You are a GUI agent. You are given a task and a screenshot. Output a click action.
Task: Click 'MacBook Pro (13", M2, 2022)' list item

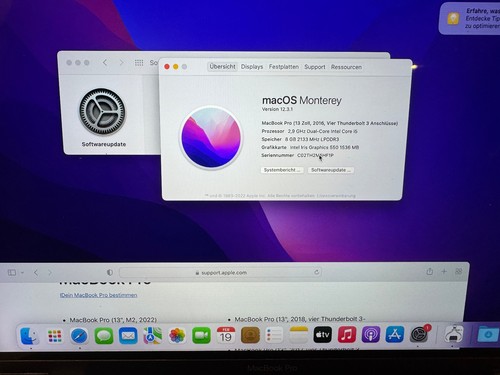pyautogui.click(x=113, y=320)
